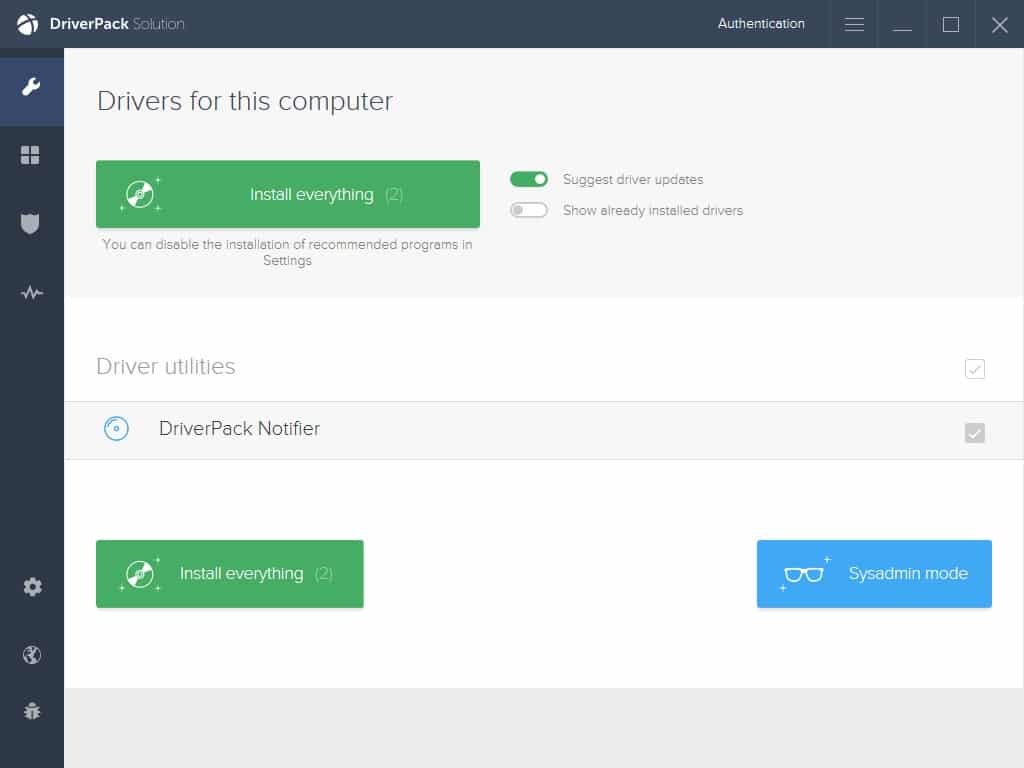Click the bottom Install everything button
The height and width of the screenshot is (768, 1024).
(x=229, y=573)
